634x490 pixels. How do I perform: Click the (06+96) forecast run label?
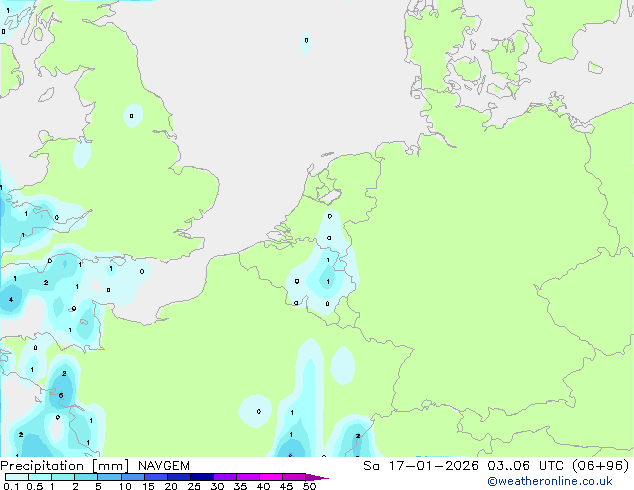point(601,466)
